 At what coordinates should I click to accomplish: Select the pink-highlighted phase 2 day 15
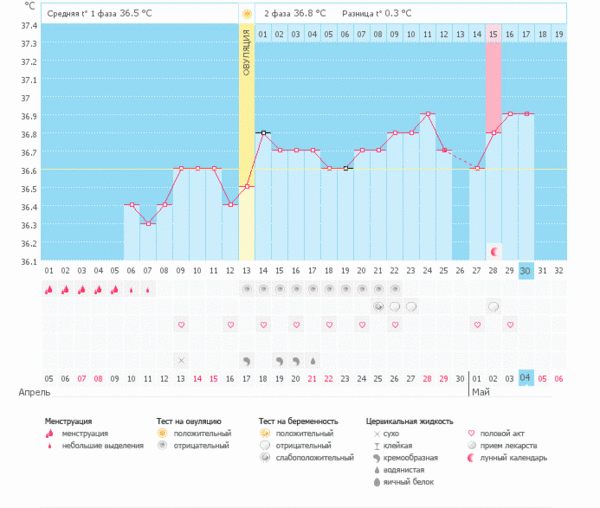[x=493, y=34]
